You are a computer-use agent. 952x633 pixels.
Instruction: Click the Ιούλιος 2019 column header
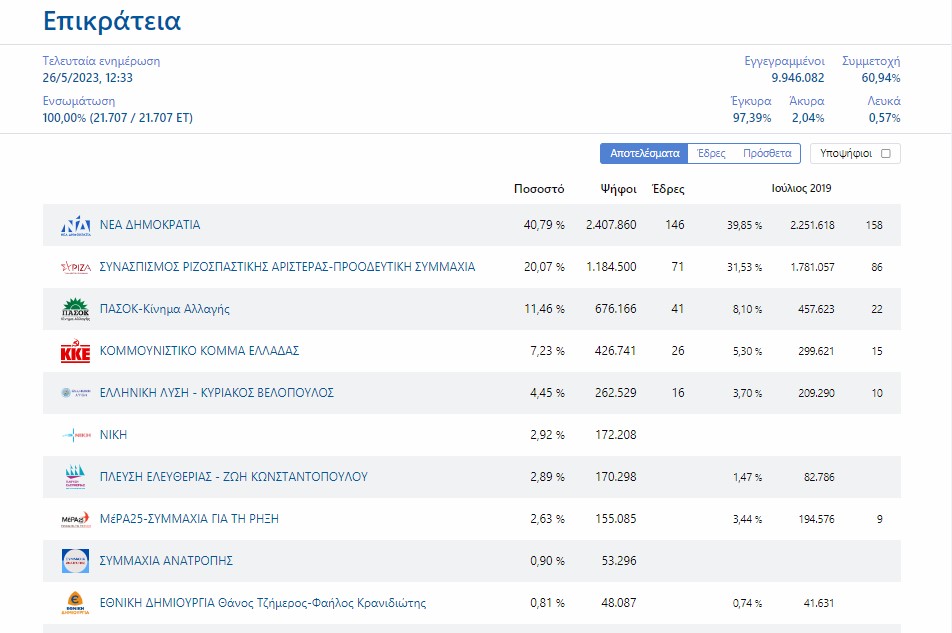click(801, 188)
